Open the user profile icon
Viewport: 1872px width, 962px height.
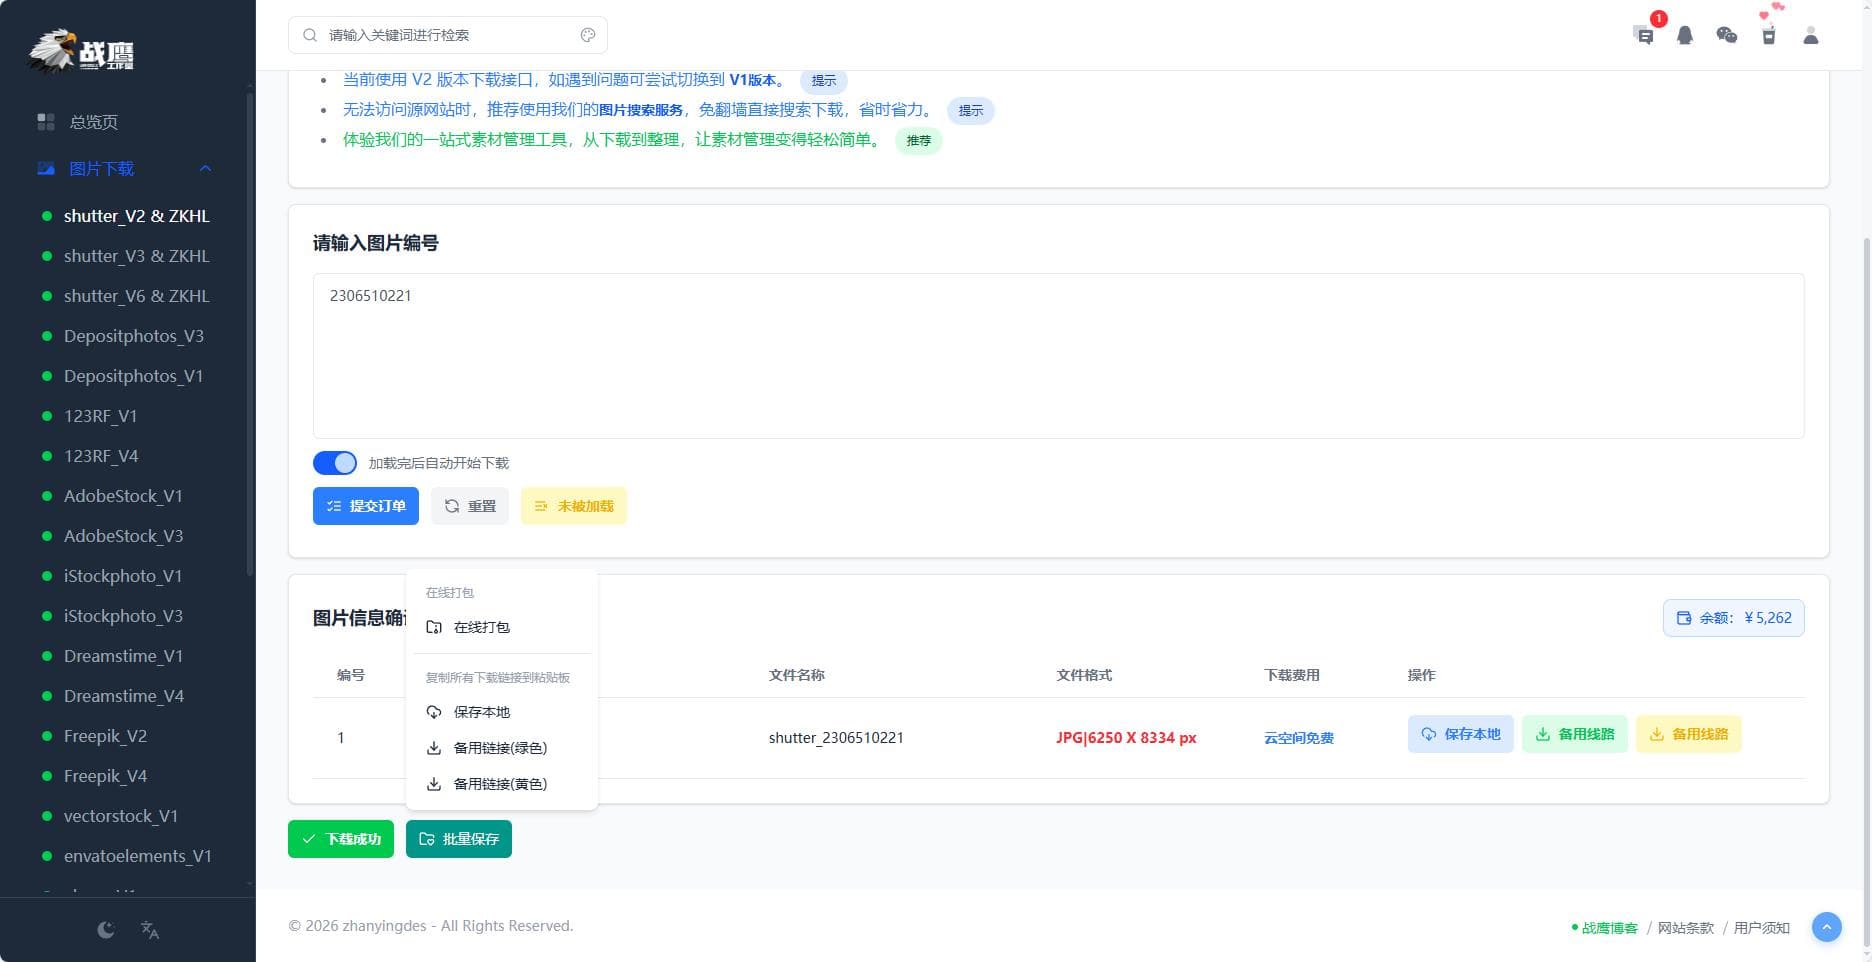tap(1811, 35)
